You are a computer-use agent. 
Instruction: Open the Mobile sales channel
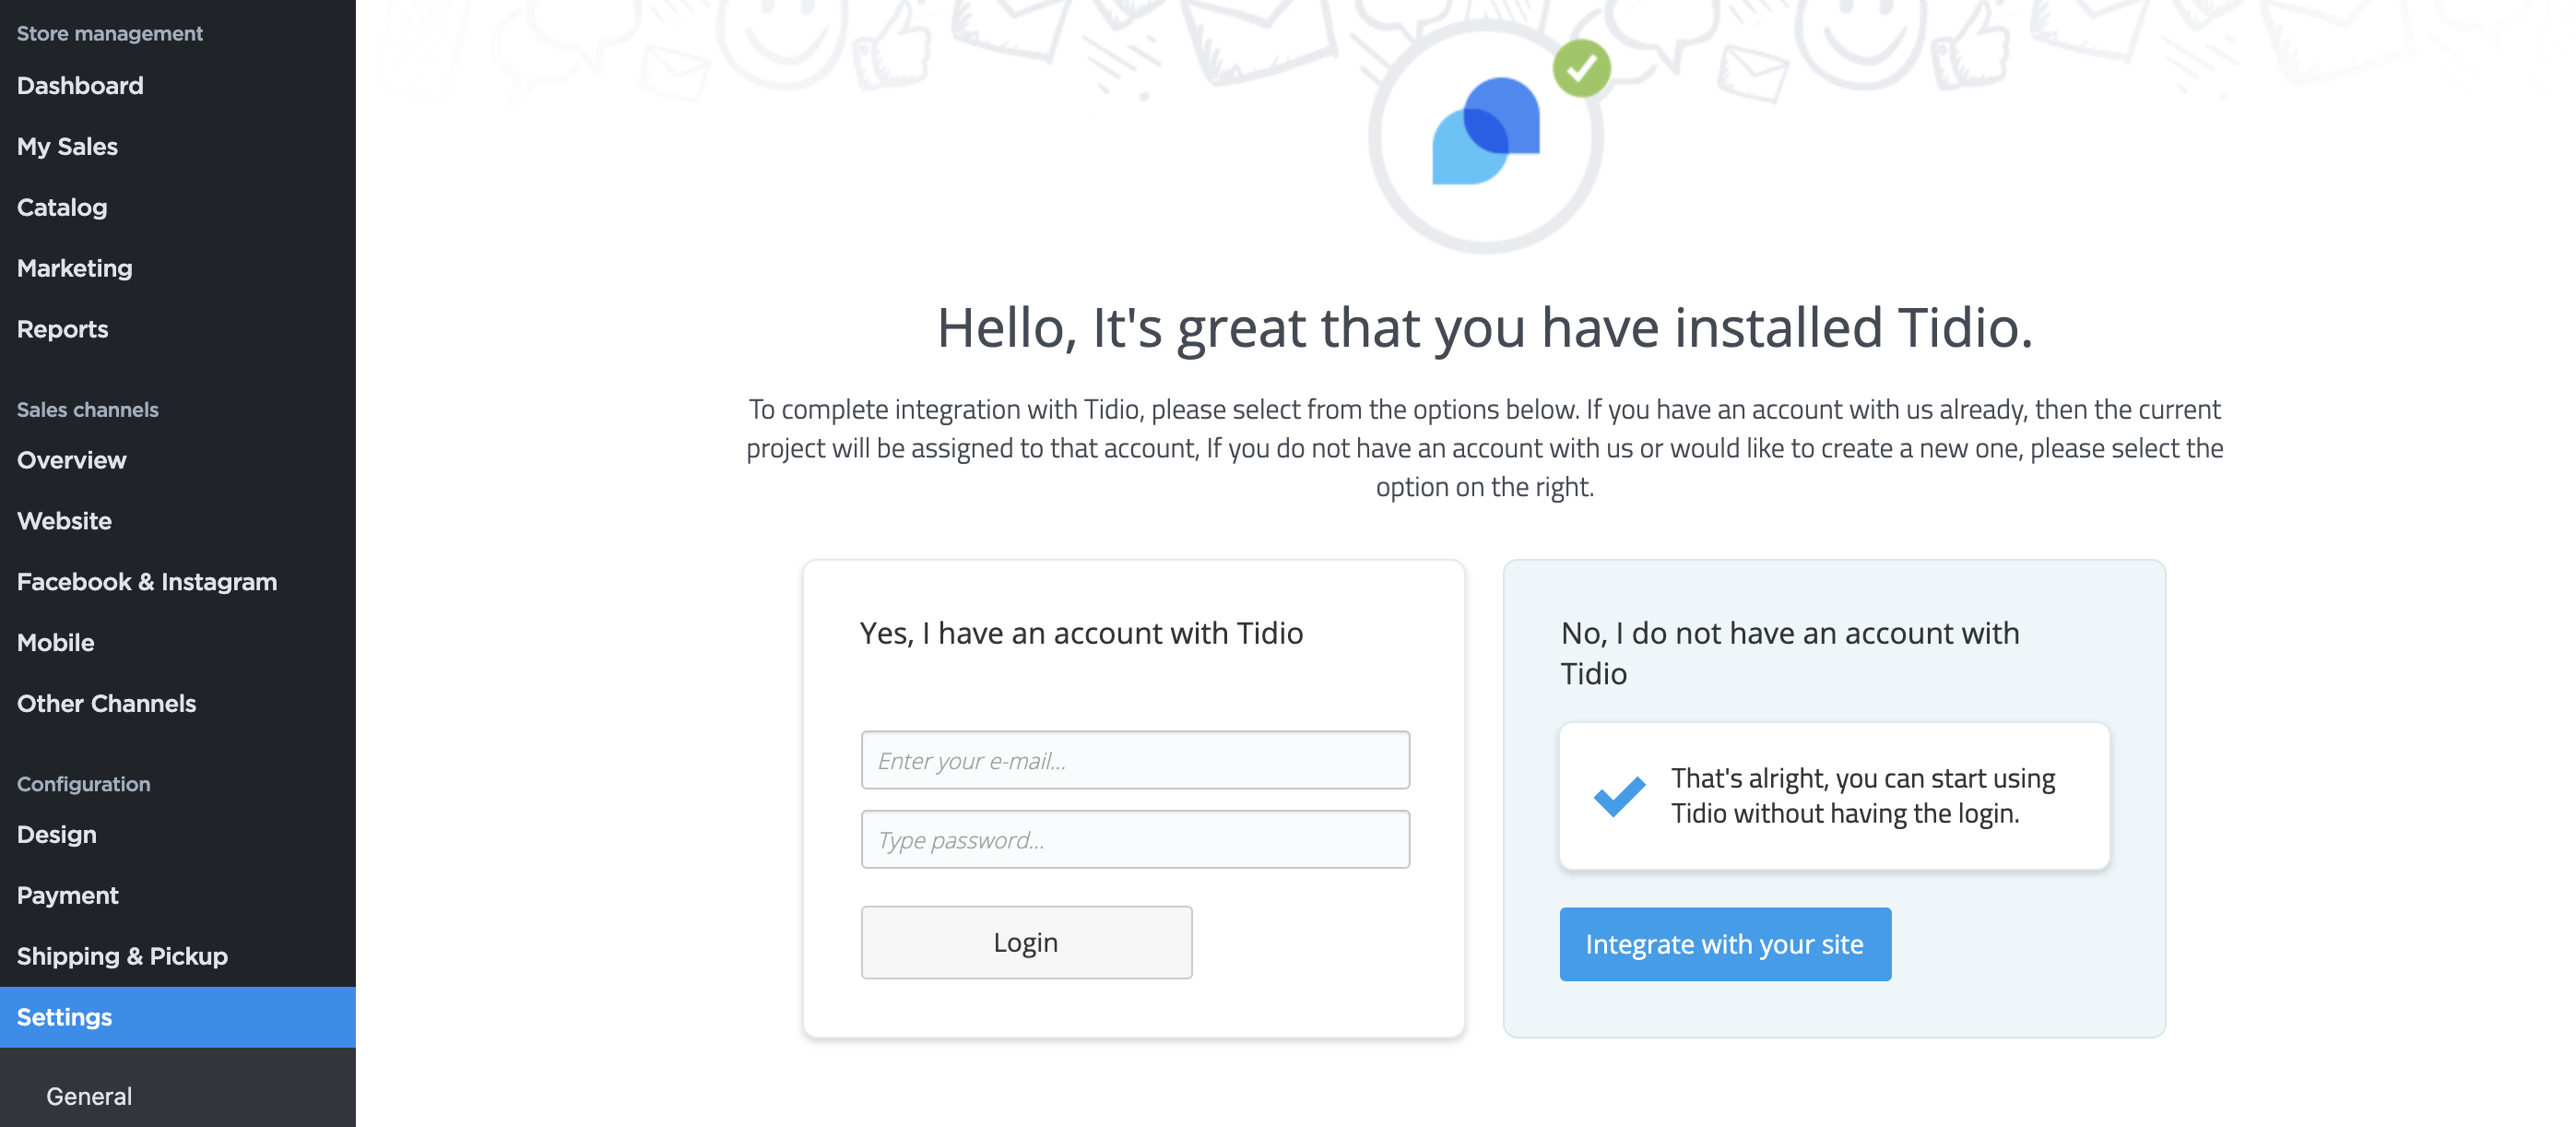click(55, 642)
